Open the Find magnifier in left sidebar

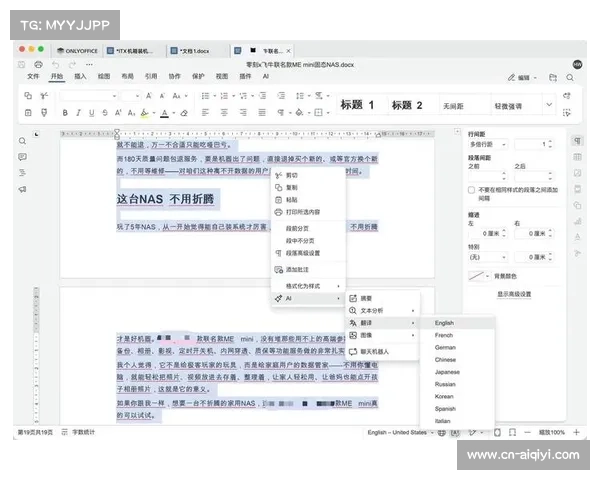click(x=23, y=141)
